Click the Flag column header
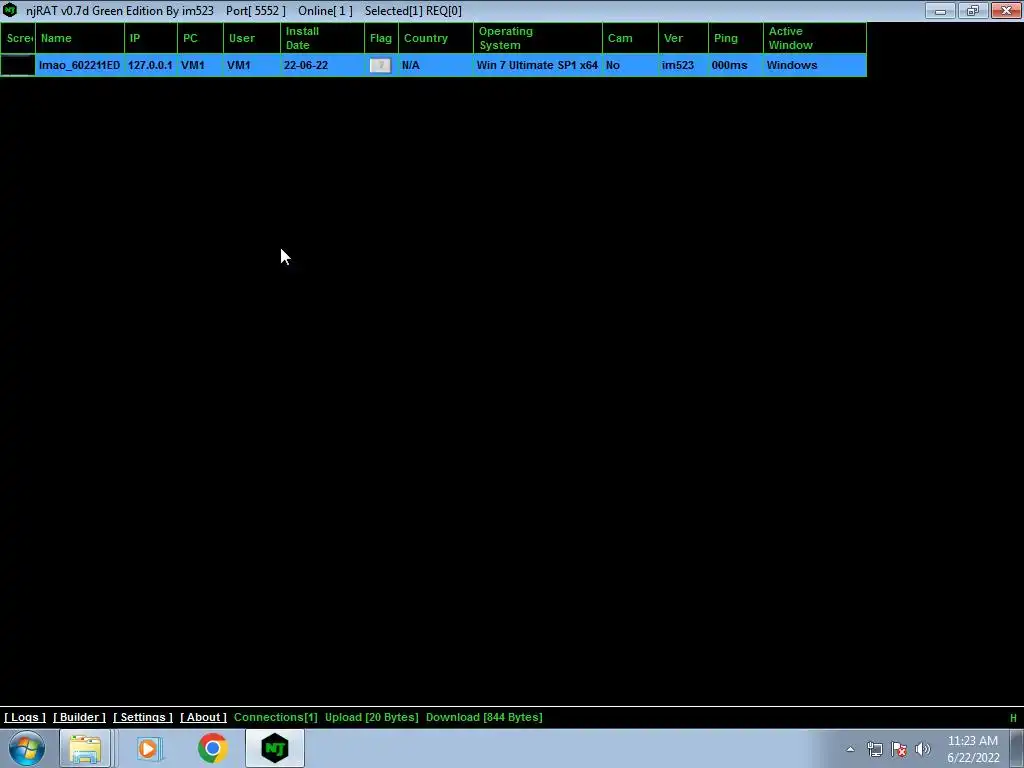The height and width of the screenshot is (768, 1024). pyautogui.click(x=381, y=38)
